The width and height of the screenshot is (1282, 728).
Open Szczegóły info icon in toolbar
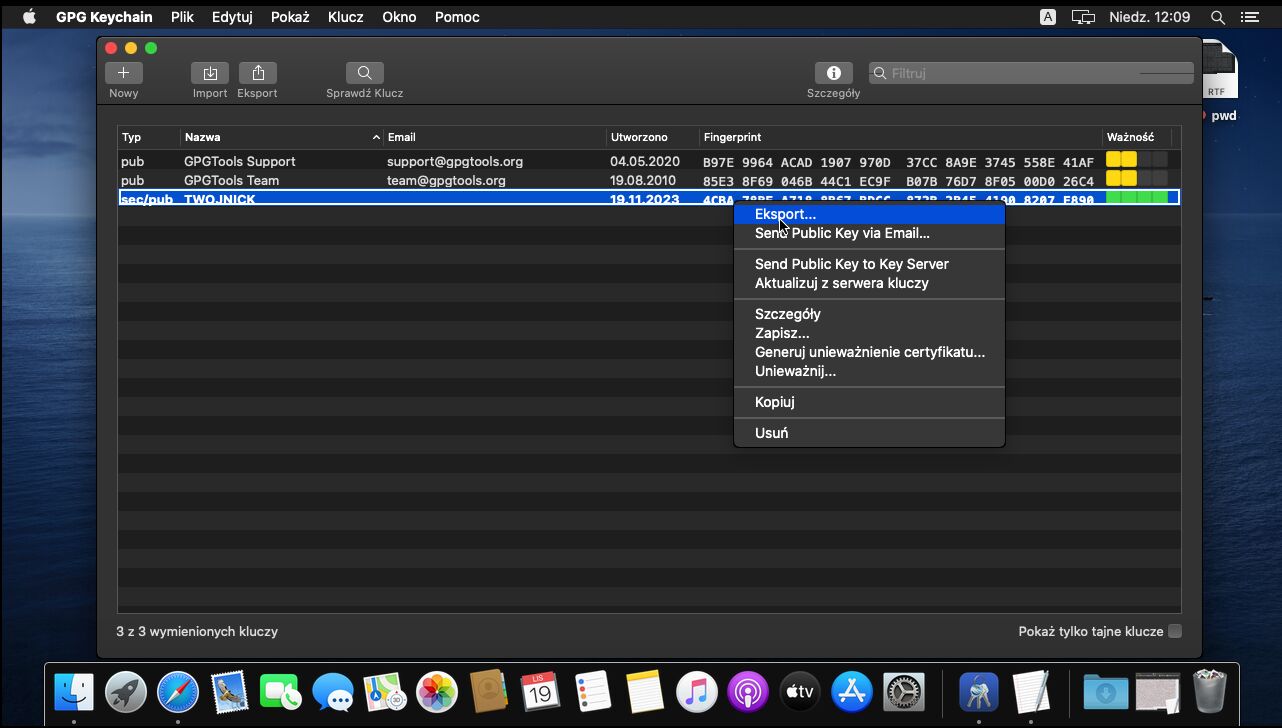[833, 73]
